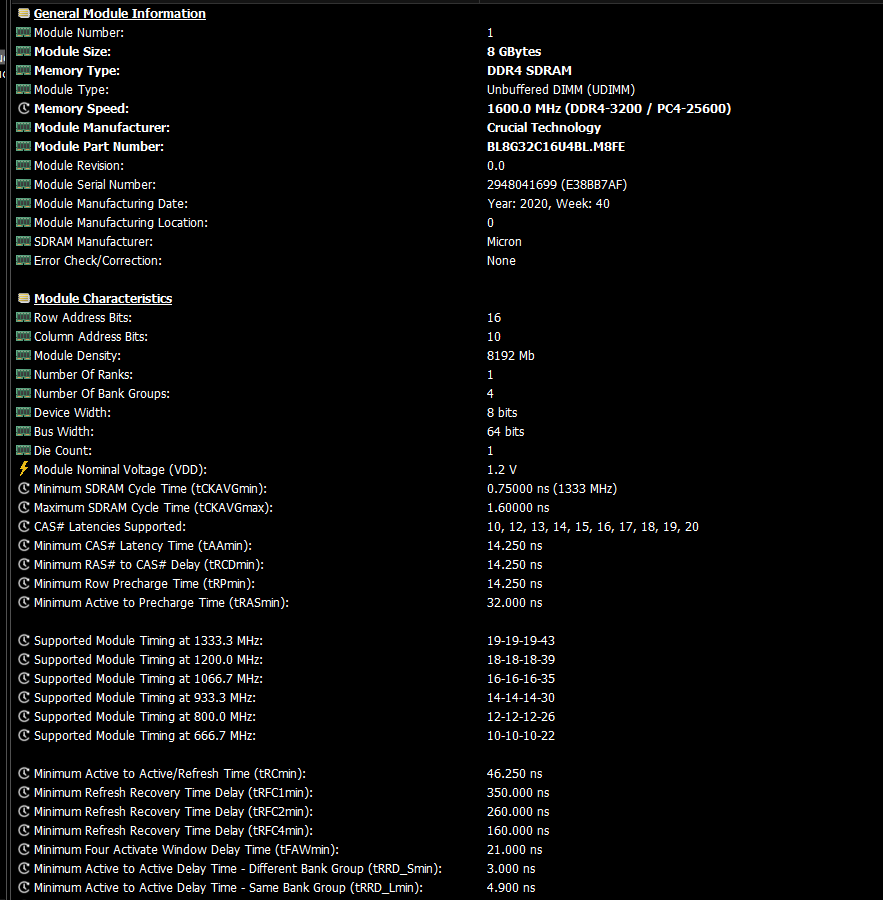Select Supported Module Timing at 933.3 MHz label
Screen dimensions: 883x900
145,697
